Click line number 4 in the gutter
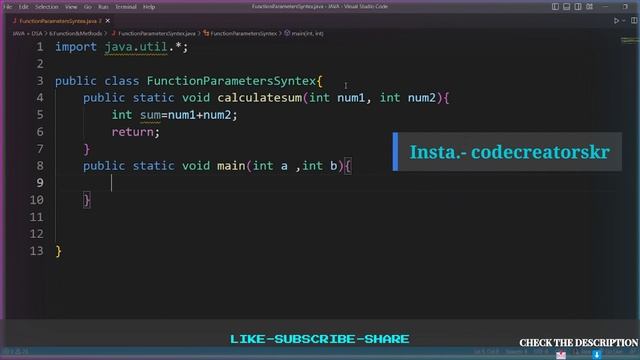640x360 pixels. tap(40, 98)
